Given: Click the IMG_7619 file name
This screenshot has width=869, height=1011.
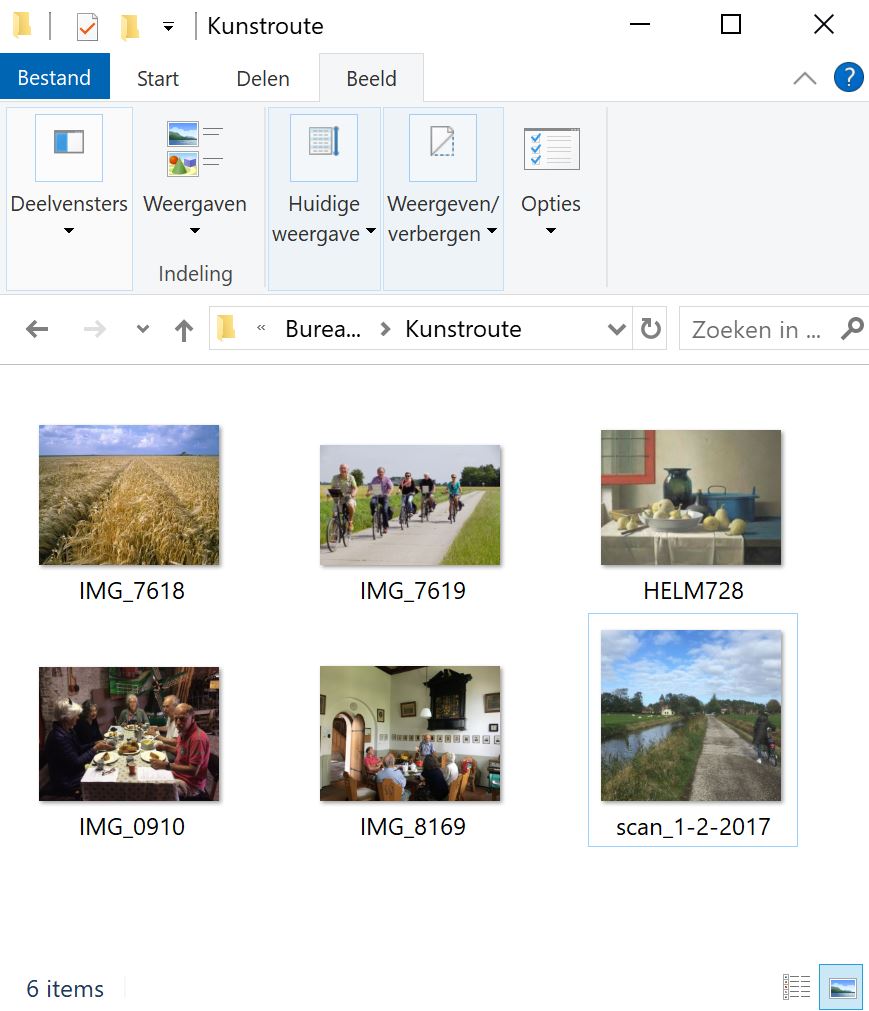Looking at the screenshot, I should coord(413,591).
